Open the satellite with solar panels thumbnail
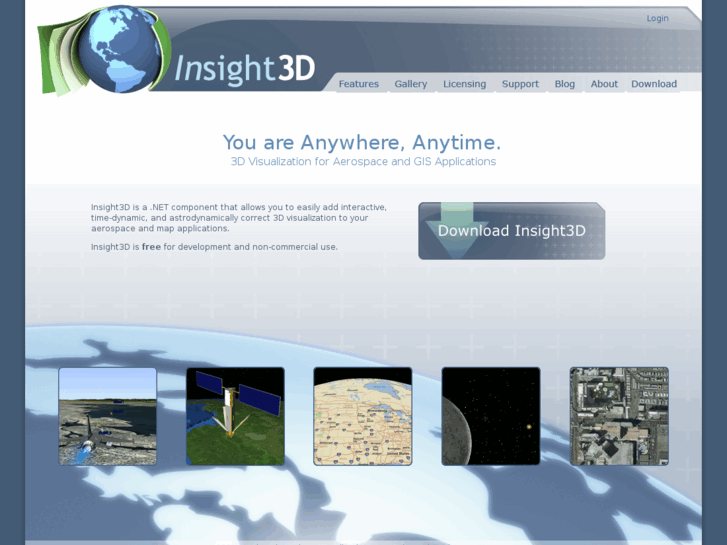This screenshot has height=545, width=727. tap(235, 416)
